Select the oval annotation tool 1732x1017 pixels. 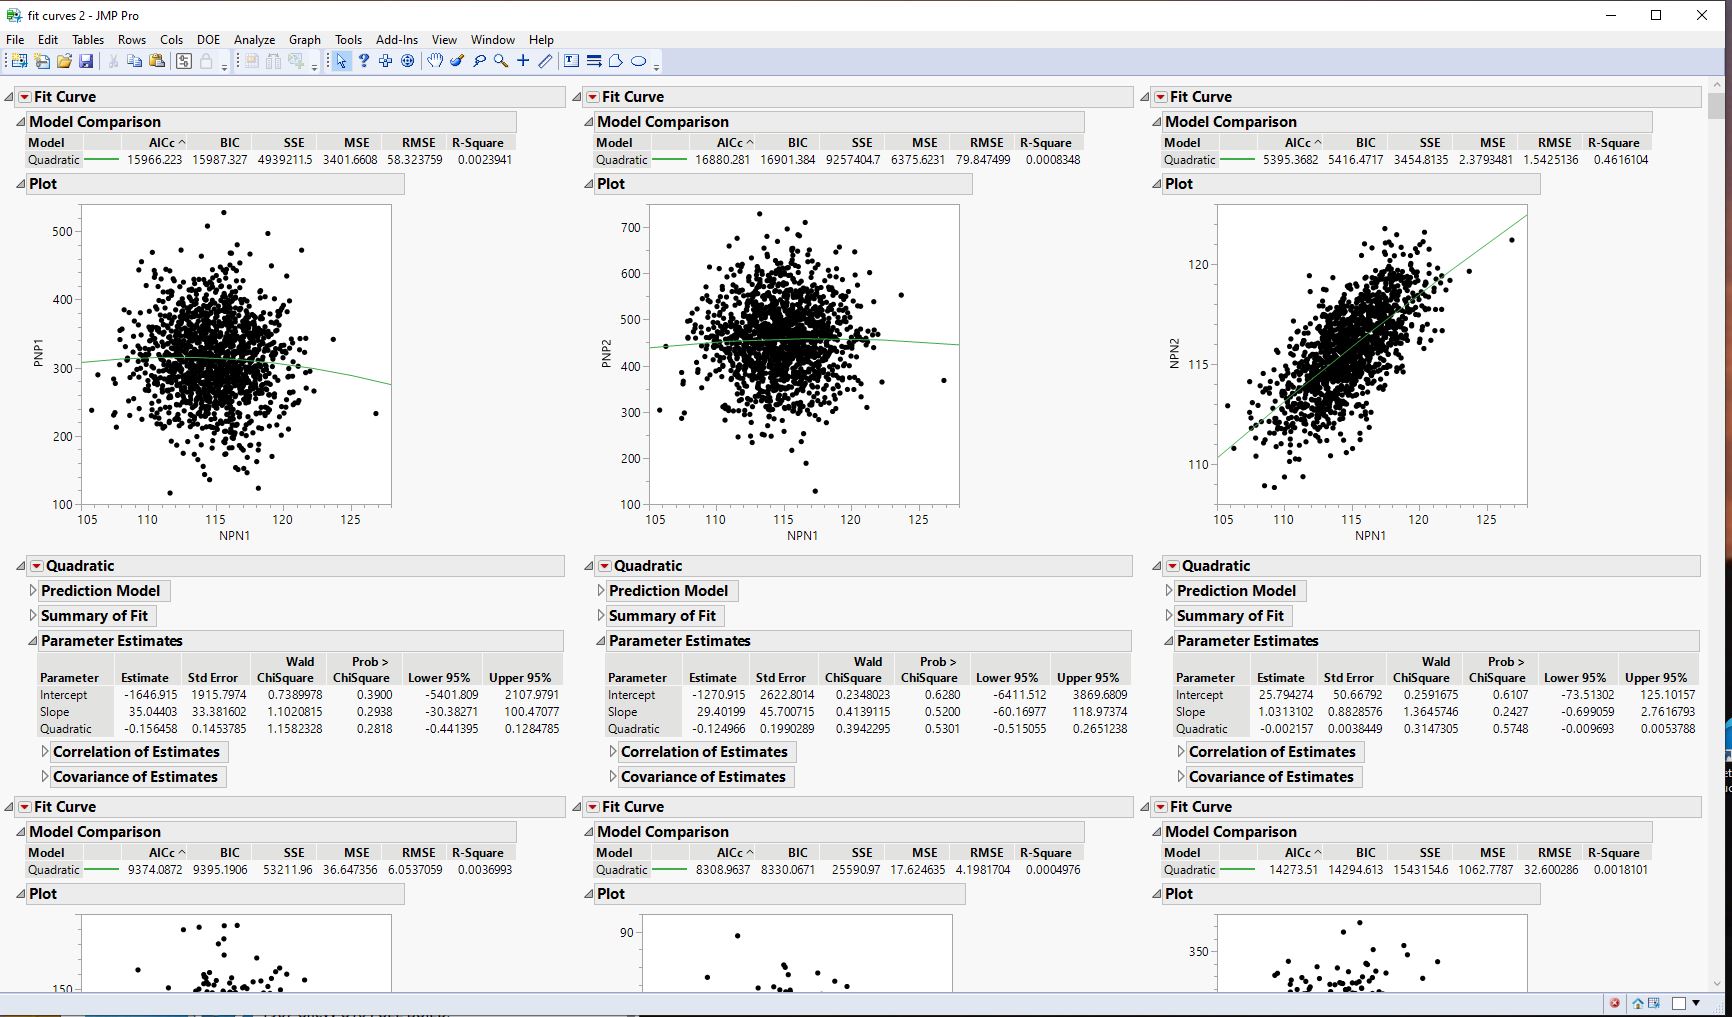[x=639, y=62]
